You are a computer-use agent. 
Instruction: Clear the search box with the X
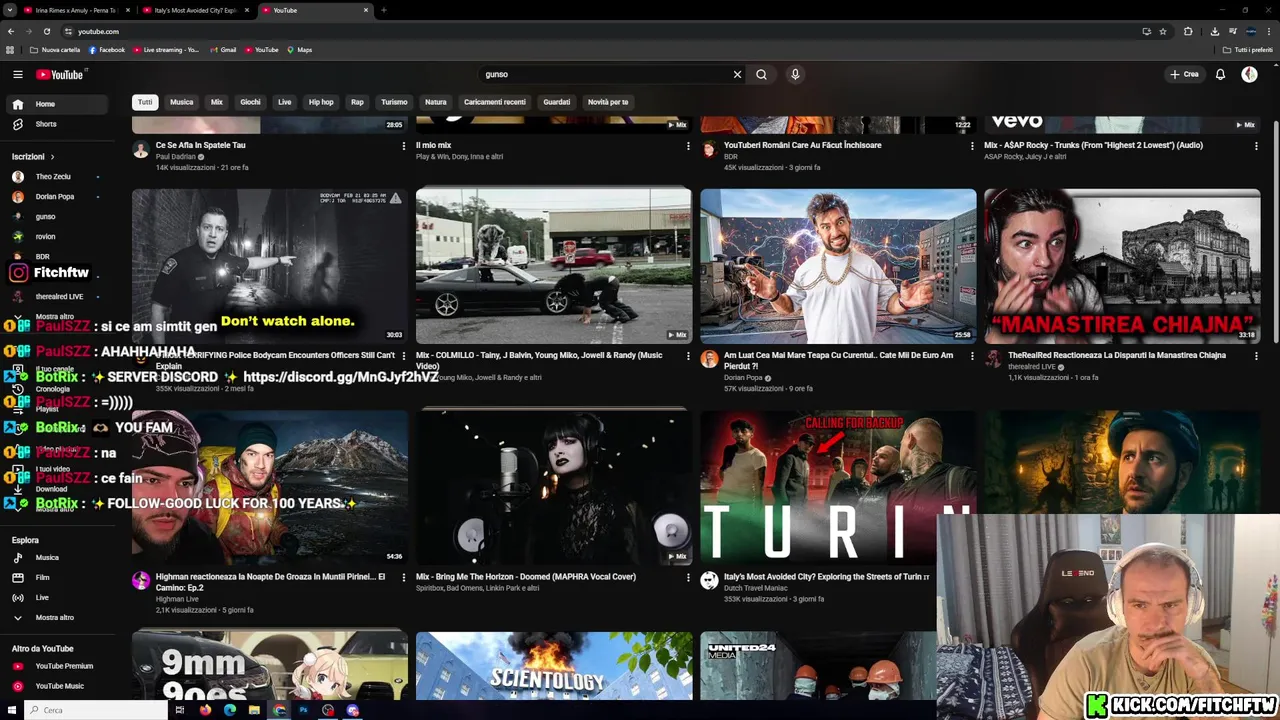737,74
